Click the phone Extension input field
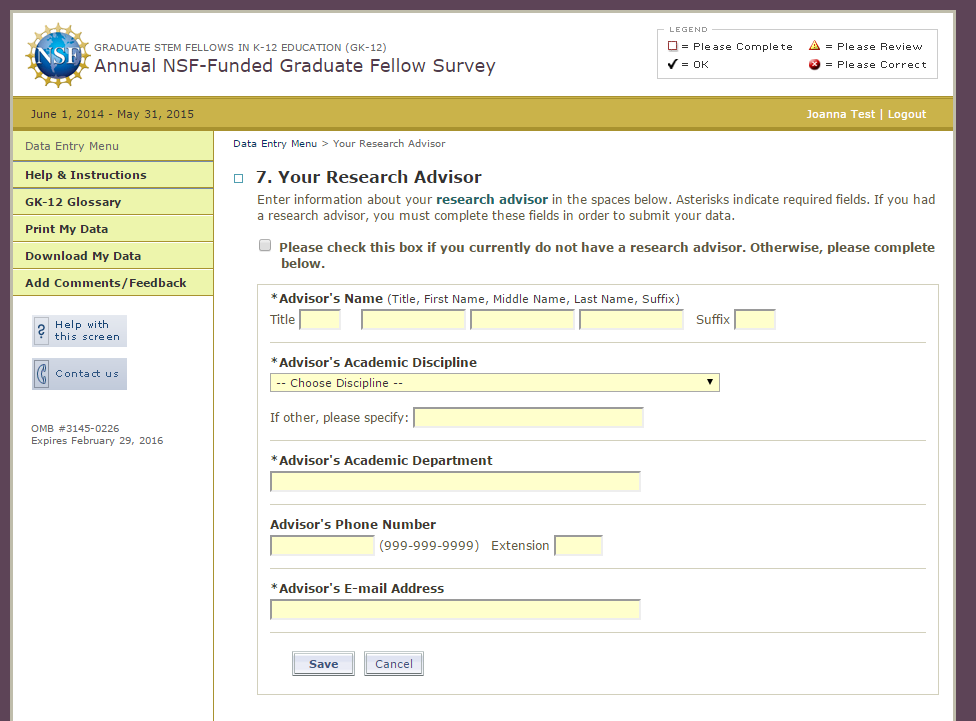Image resolution: width=976 pixels, height=721 pixels. 578,546
